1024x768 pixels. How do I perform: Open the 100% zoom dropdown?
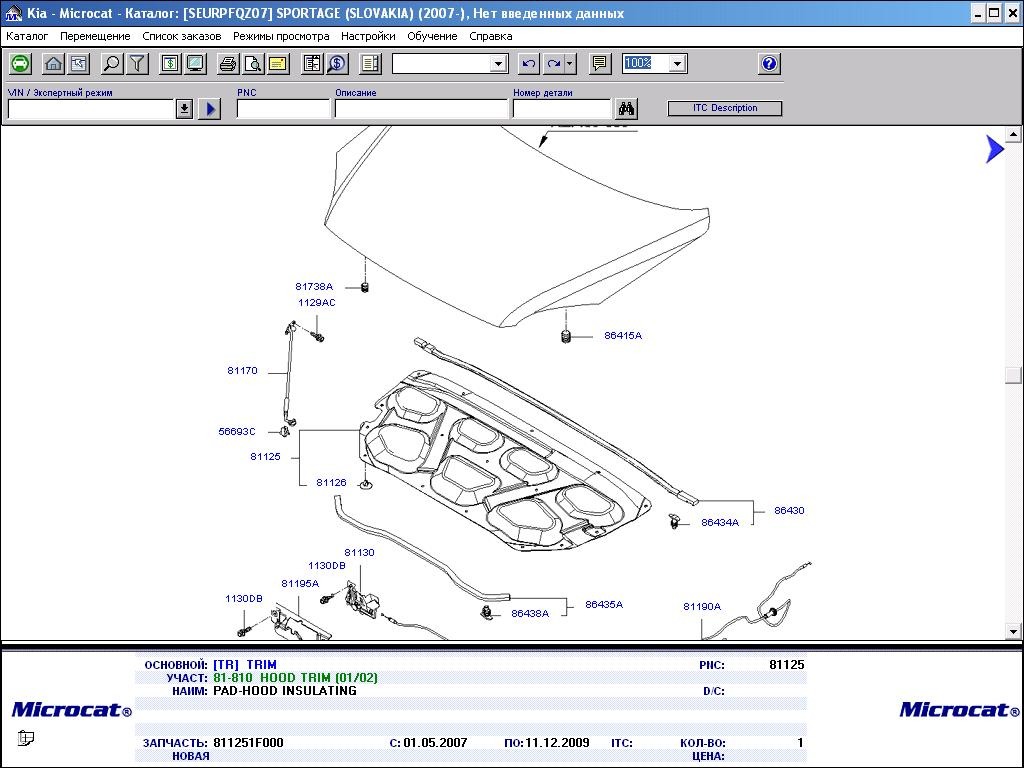(677, 63)
